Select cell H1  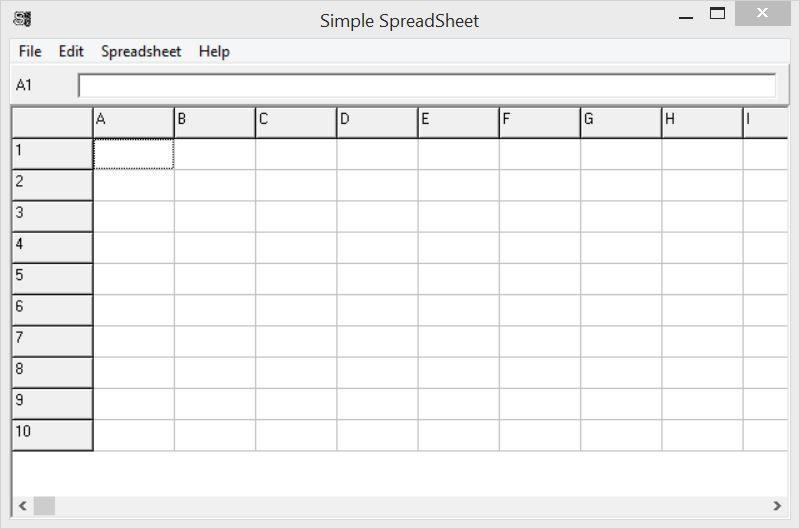[703, 154]
